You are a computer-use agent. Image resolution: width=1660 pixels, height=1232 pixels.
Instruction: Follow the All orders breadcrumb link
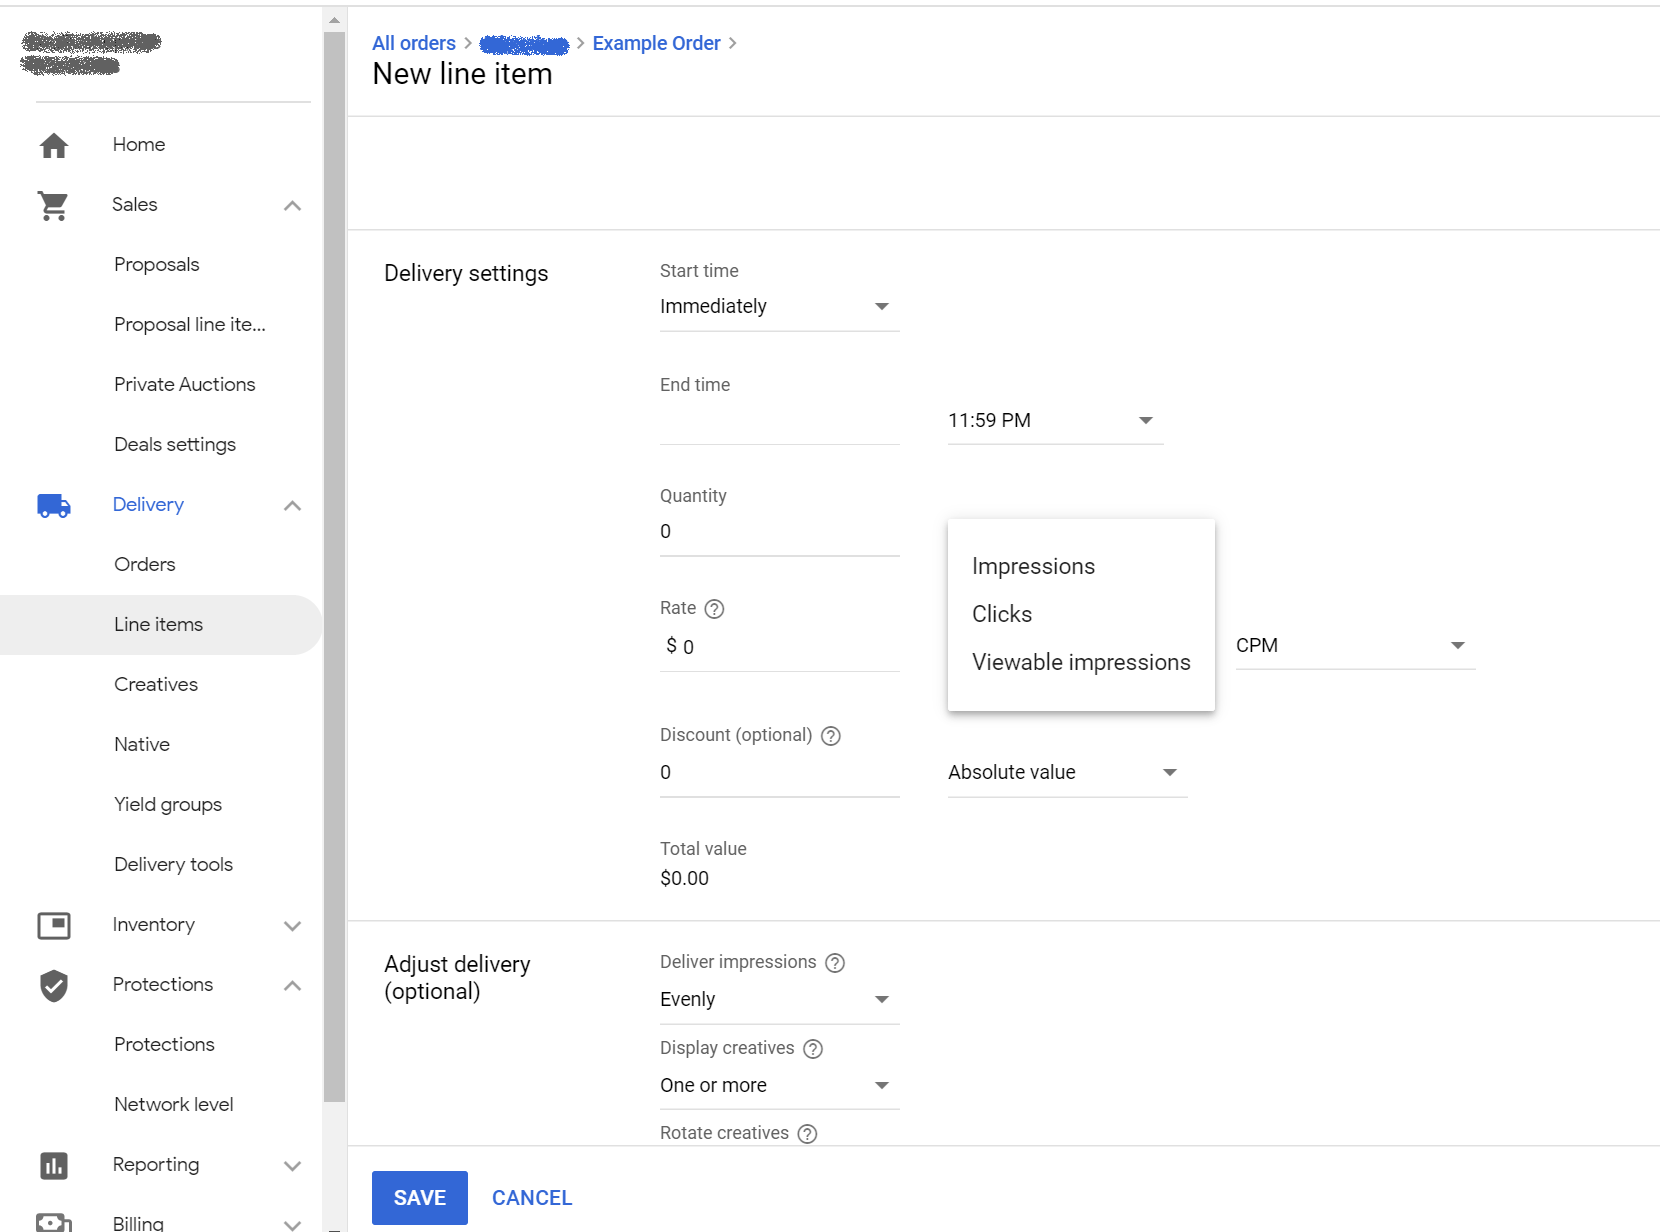coord(413,43)
